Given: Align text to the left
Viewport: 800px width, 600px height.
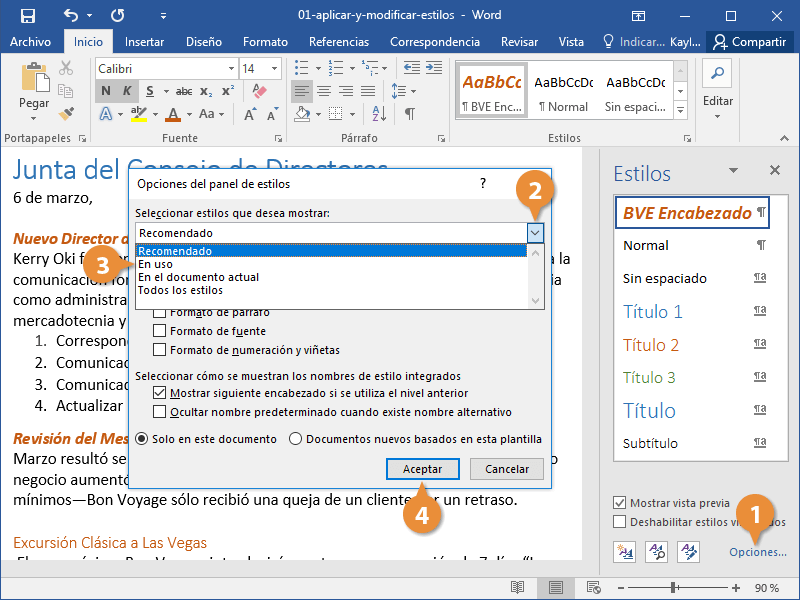Looking at the screenshot, I should (x=302, y=91).
